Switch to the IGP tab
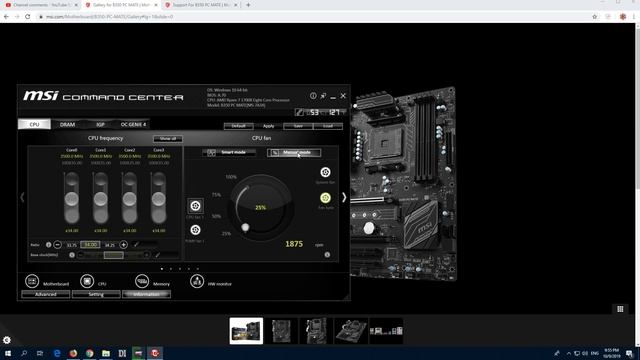Image resolution: width=640 pixels, height=360 pixels. click(x=100, y=124)
